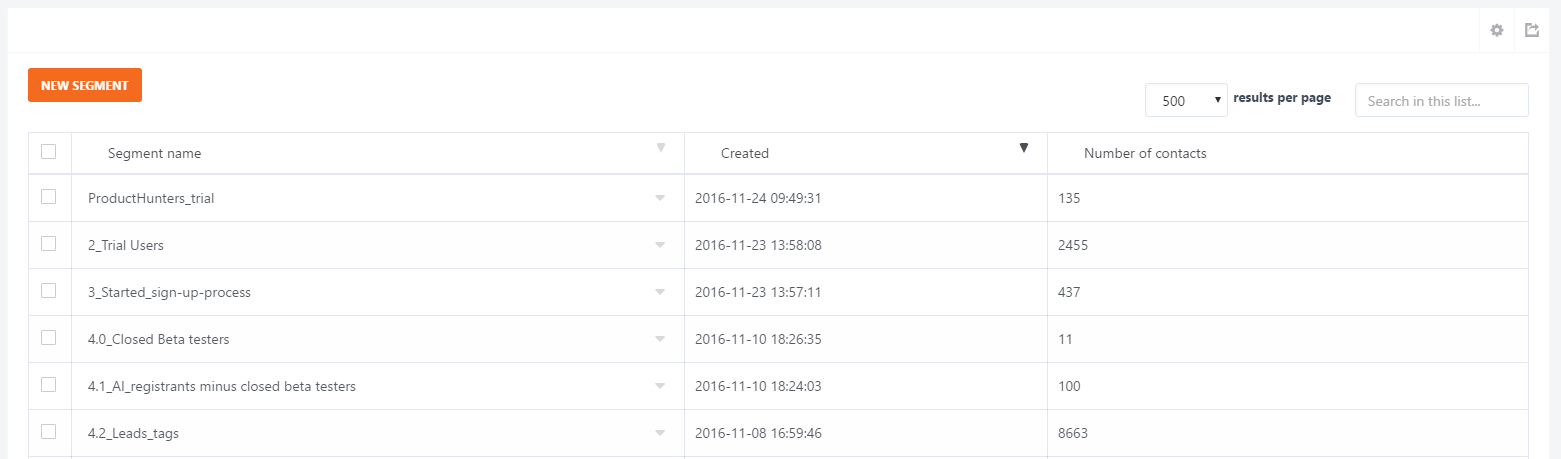
Task: Check the ProductHunters_trial row checkbox
Action: point(48,197)
